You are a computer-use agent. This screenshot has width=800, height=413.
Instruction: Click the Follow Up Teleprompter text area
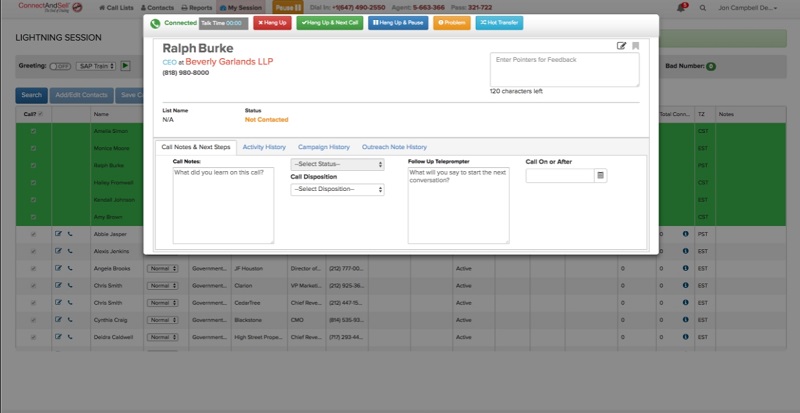coord(458,205)
